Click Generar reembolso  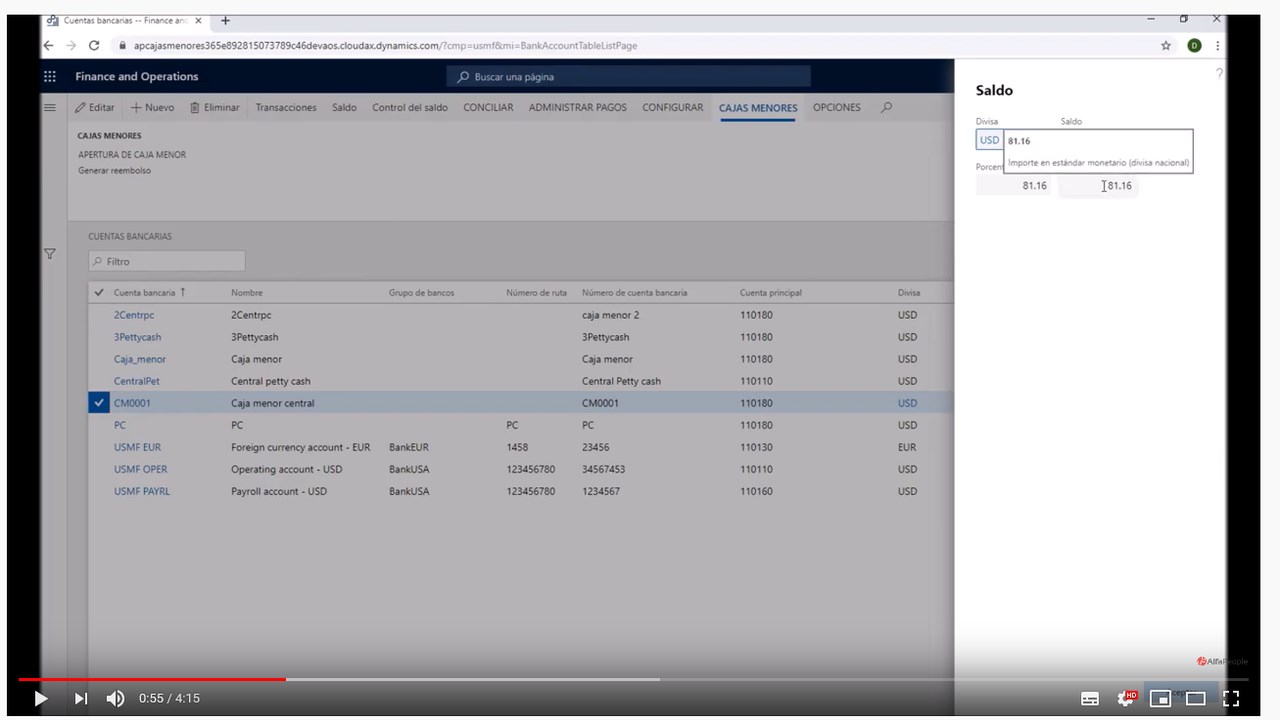(114, 171)
